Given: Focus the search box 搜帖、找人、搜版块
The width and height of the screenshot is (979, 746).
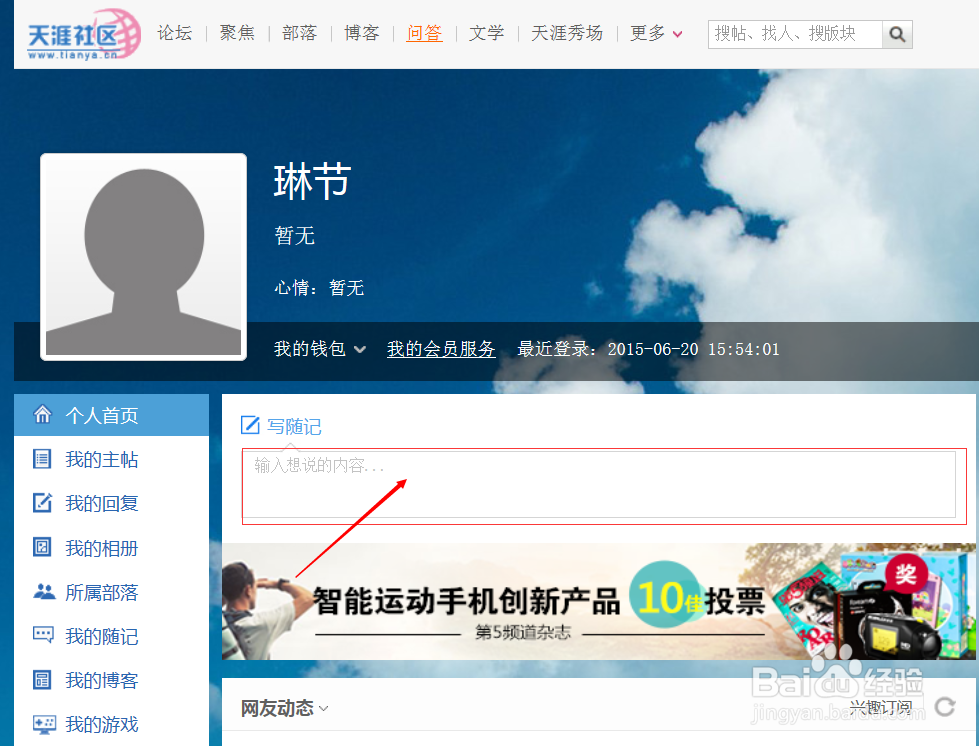Looking at the screenshot, I should 795,34.
